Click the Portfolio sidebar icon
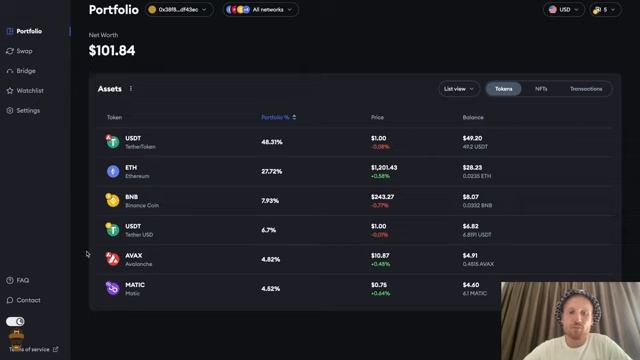The height and width of the screenshot is (360, 640). click(x=10, y=31)
